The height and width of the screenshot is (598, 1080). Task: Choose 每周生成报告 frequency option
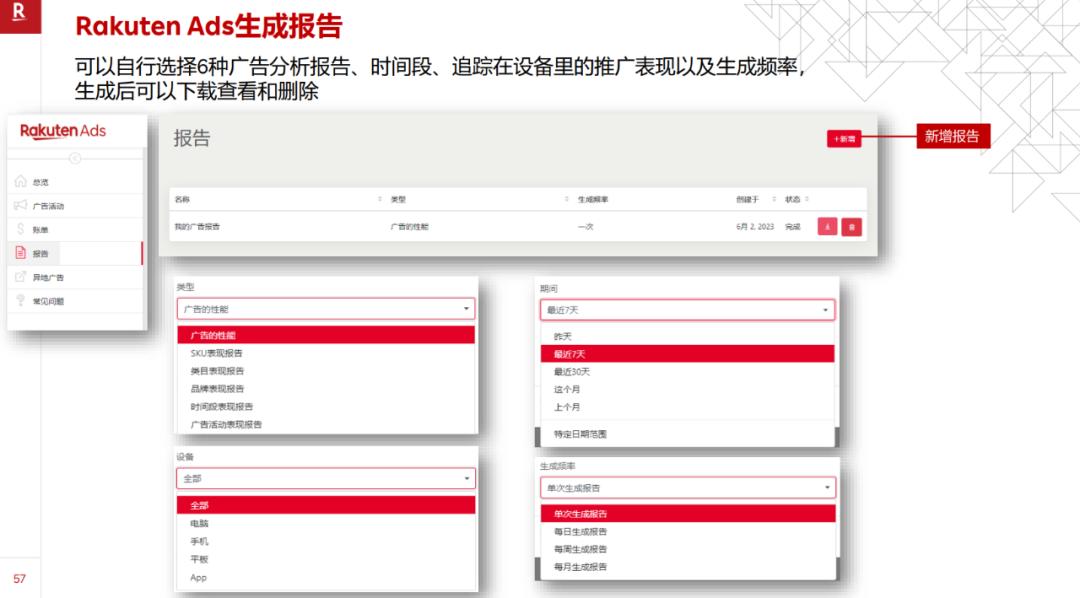pos(688,549)
